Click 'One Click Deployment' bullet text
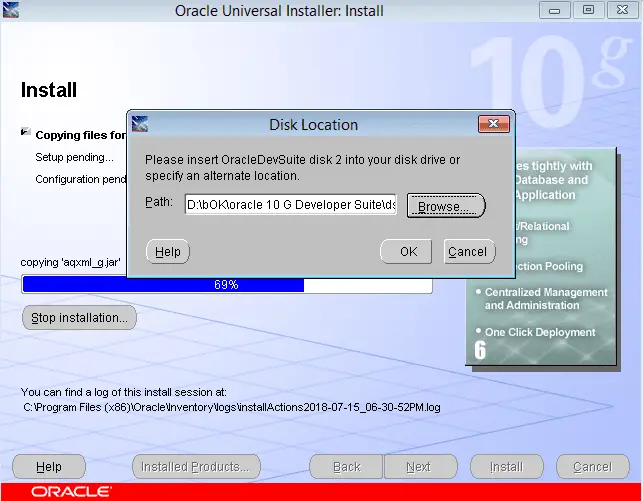 click(x=540, y=332)
